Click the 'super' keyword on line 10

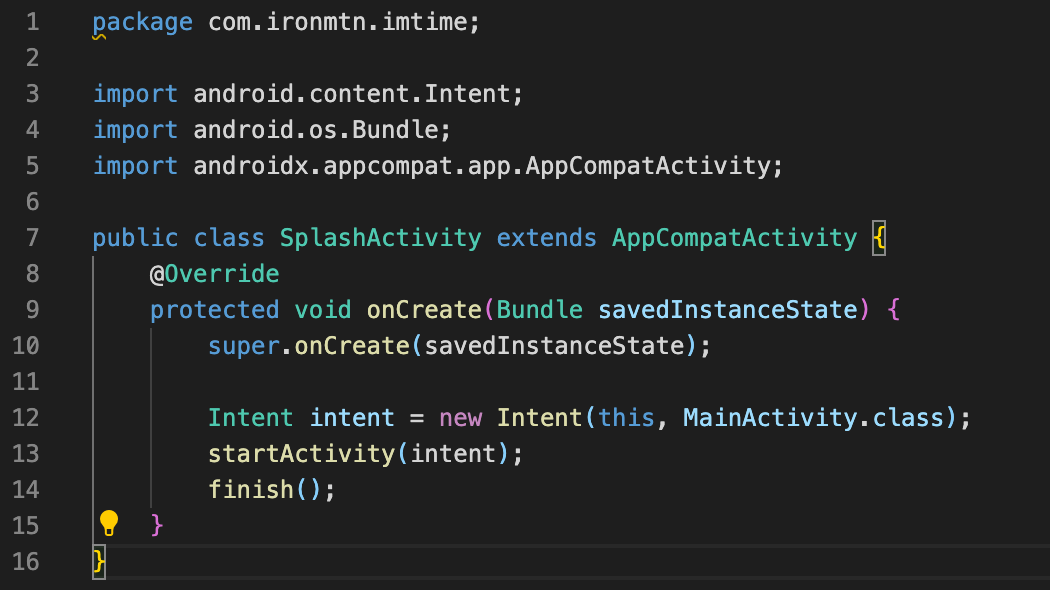243,346
